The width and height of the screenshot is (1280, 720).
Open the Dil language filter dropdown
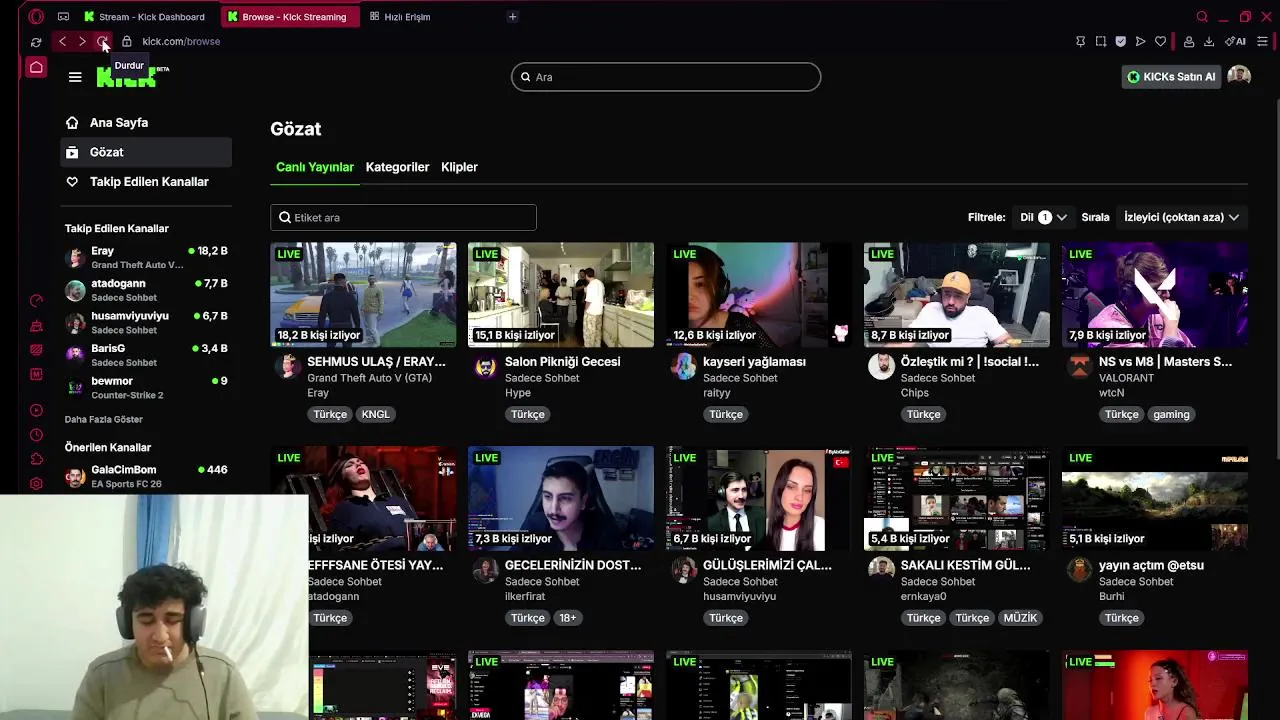pyautogui.click(x=1043, y=217)
